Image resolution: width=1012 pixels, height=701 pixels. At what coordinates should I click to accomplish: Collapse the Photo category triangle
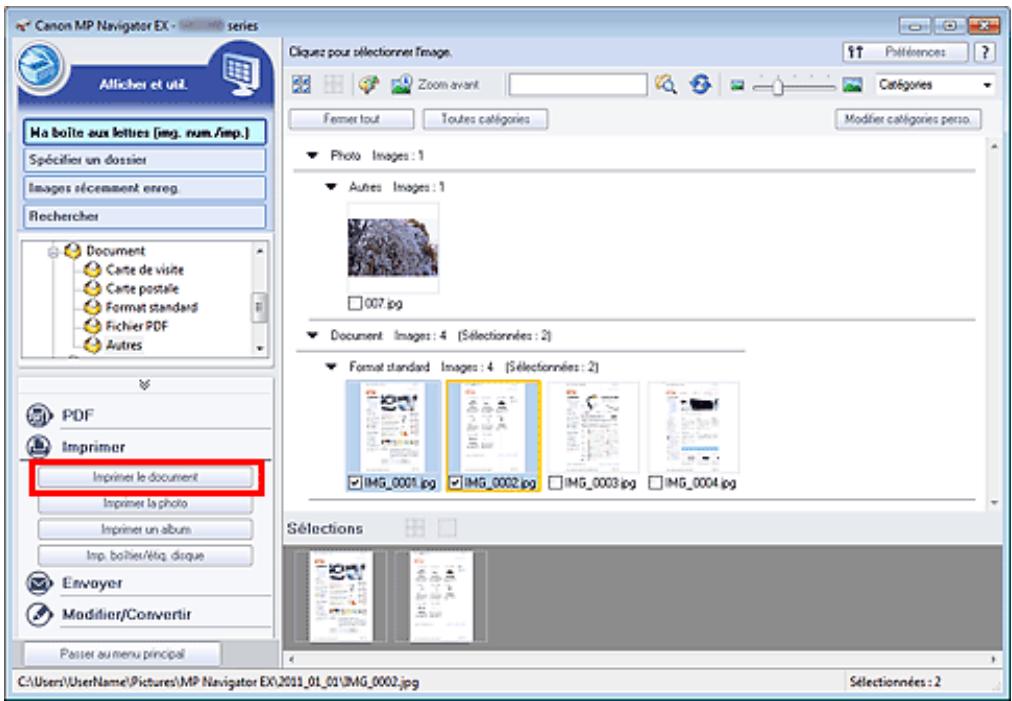point(313,156)
